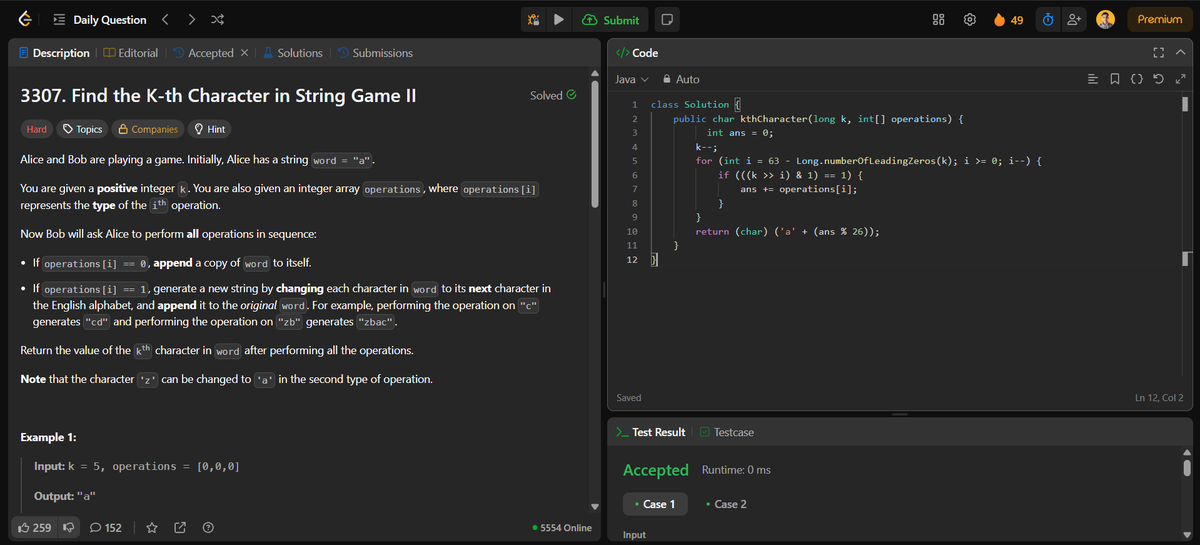Switch to the Description tab

[x=55, y=53]
